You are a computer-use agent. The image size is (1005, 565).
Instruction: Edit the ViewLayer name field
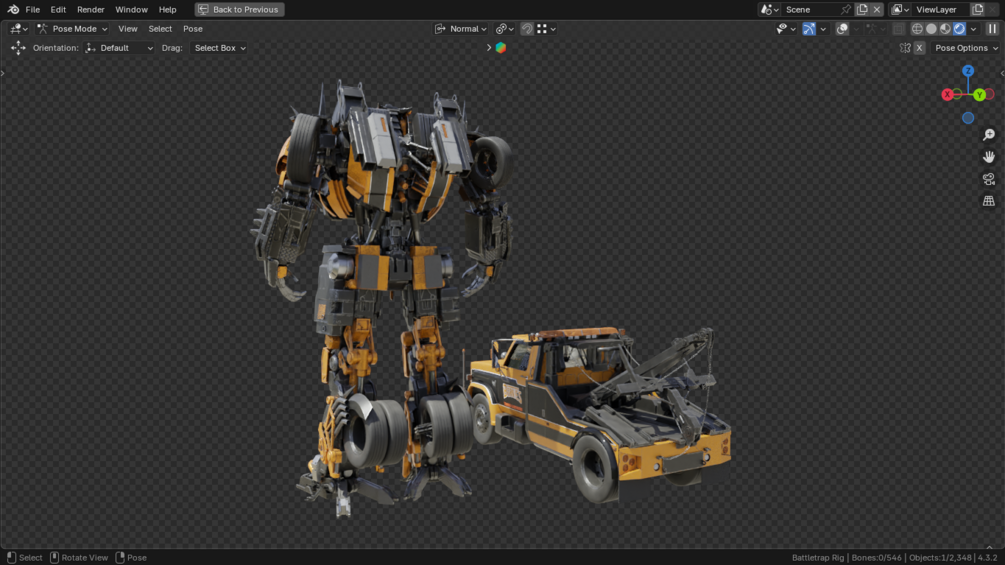coord(940,10)
